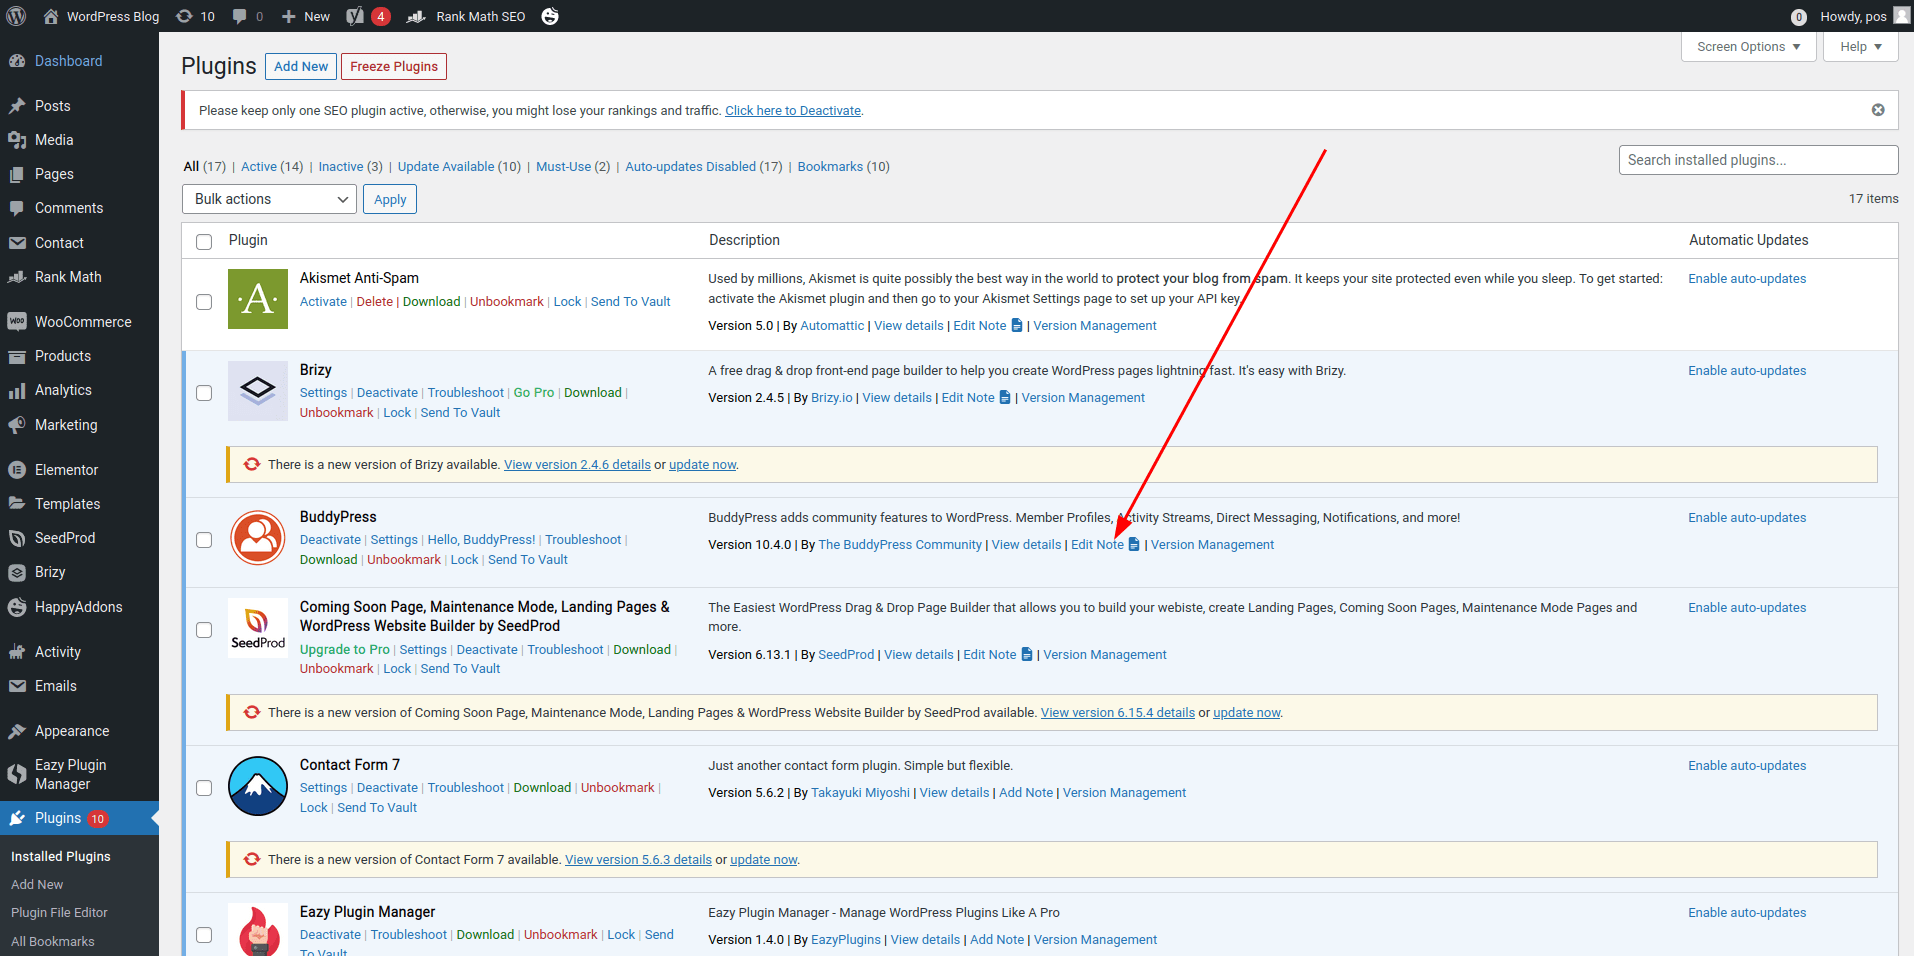Click the note icon beside Akismet Edit Note
The image size is (1914, 956).
tap(1017, 325)
